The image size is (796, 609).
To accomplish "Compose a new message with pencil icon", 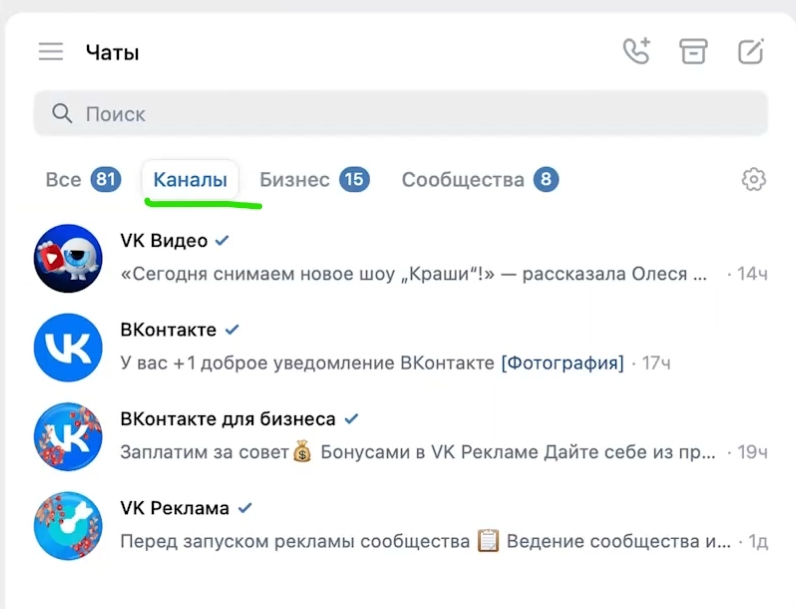I will (x=751, y=51).
